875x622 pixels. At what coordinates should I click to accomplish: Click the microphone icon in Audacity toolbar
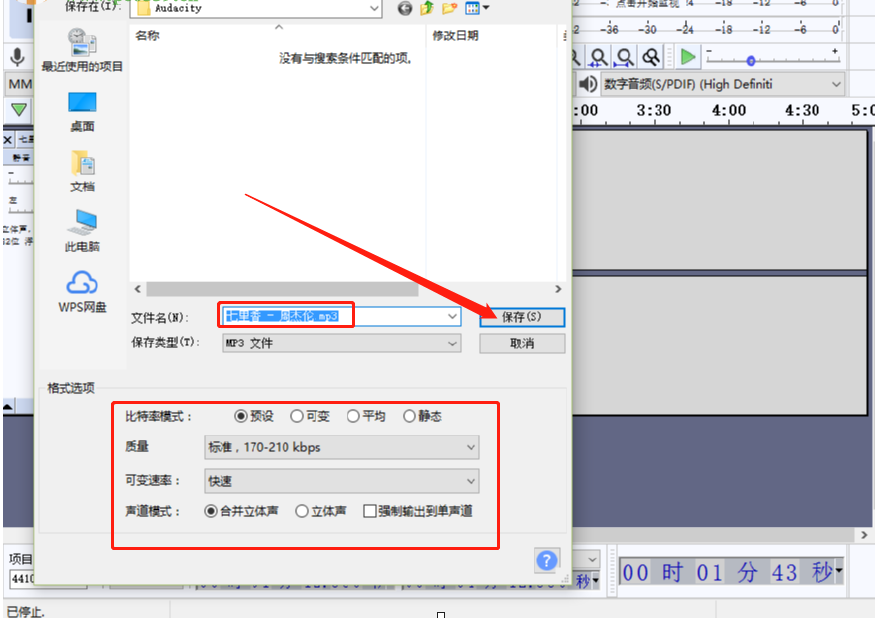coord(17,56)
